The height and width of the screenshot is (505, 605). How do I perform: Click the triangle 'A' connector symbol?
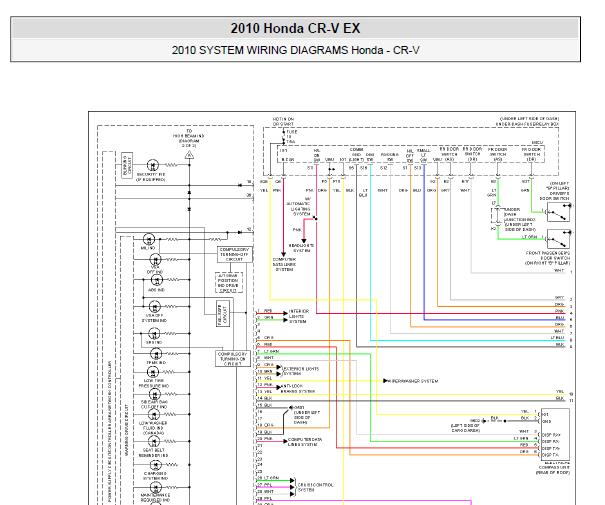coord(189,155)
